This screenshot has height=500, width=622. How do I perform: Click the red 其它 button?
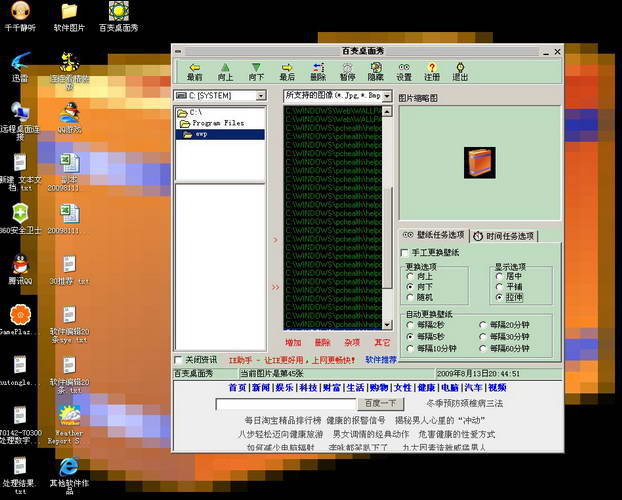pos(382,342)
